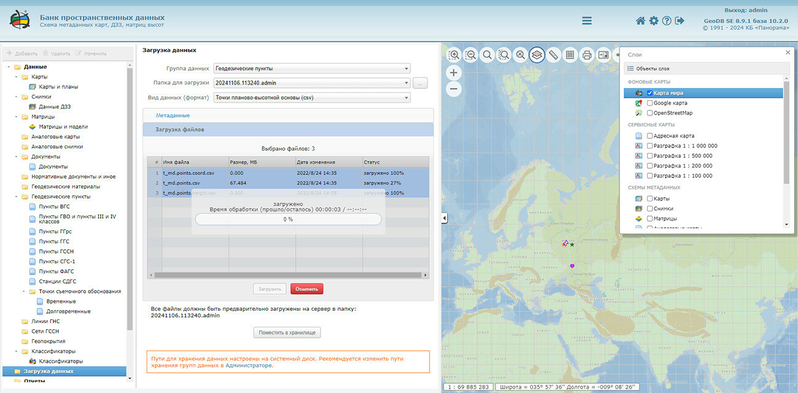Click the Поместить в хранилище button
The width and height of the screenshot is (798, 393).
pos(287,332)
